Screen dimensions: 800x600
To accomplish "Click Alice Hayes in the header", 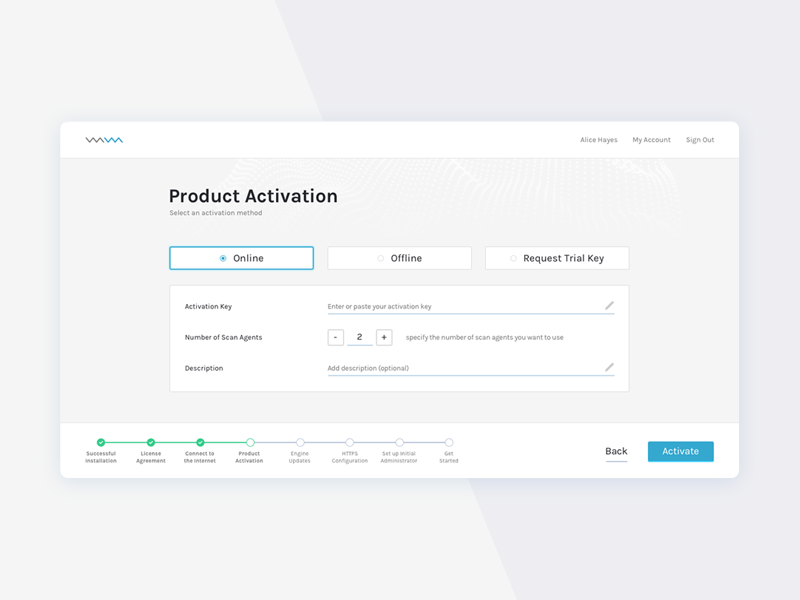I will pyautogui.click(x=598, y=140).
